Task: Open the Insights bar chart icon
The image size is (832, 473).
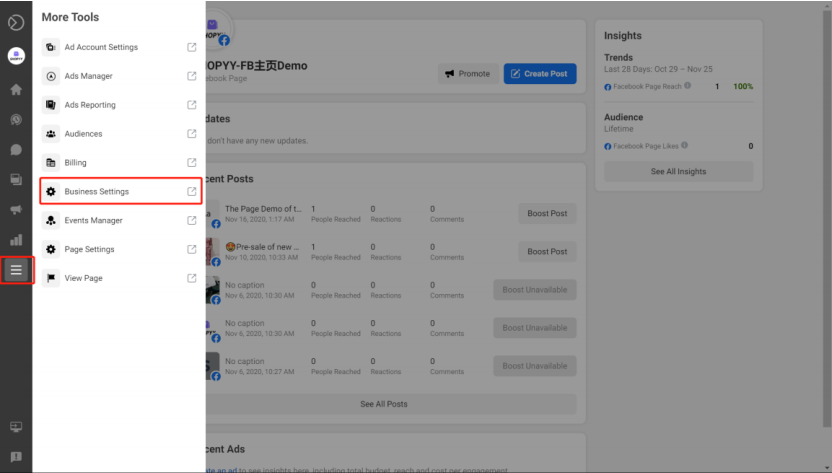Action: coord(16,240)
